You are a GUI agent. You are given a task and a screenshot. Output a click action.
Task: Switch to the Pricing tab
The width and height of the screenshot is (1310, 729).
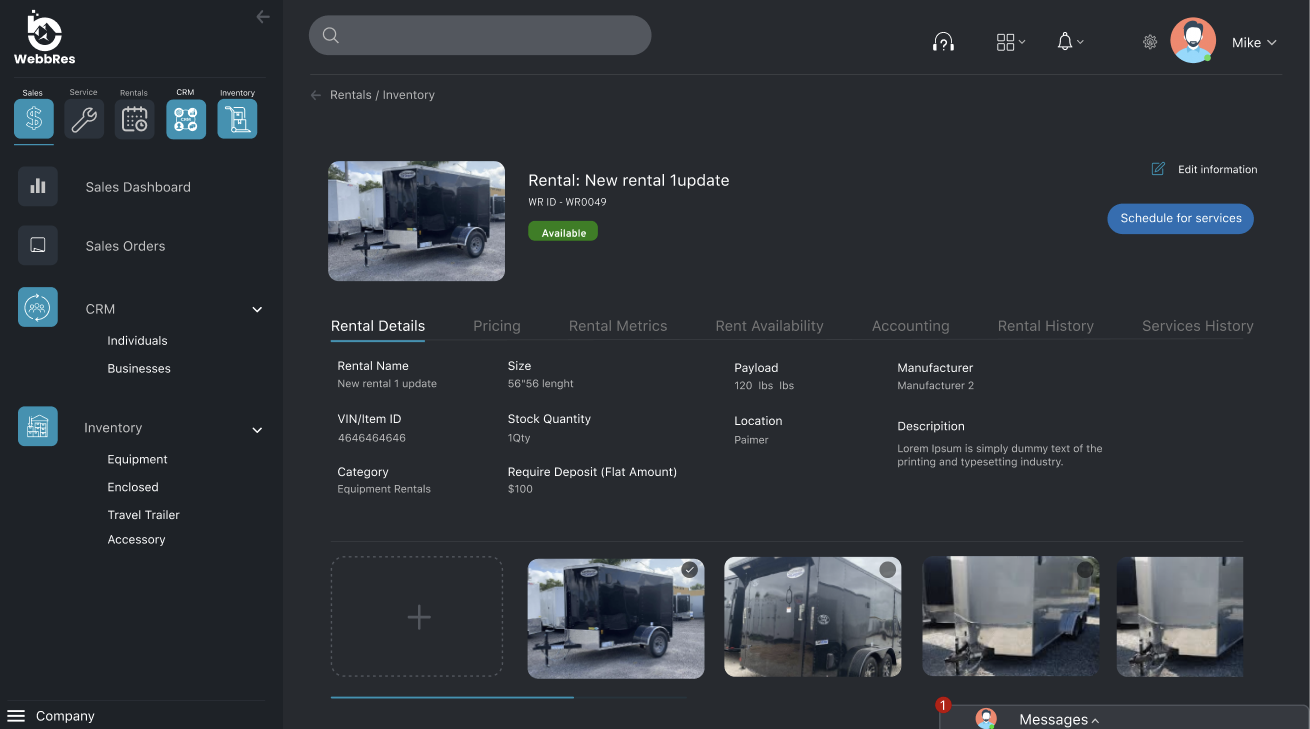point(496,325)
